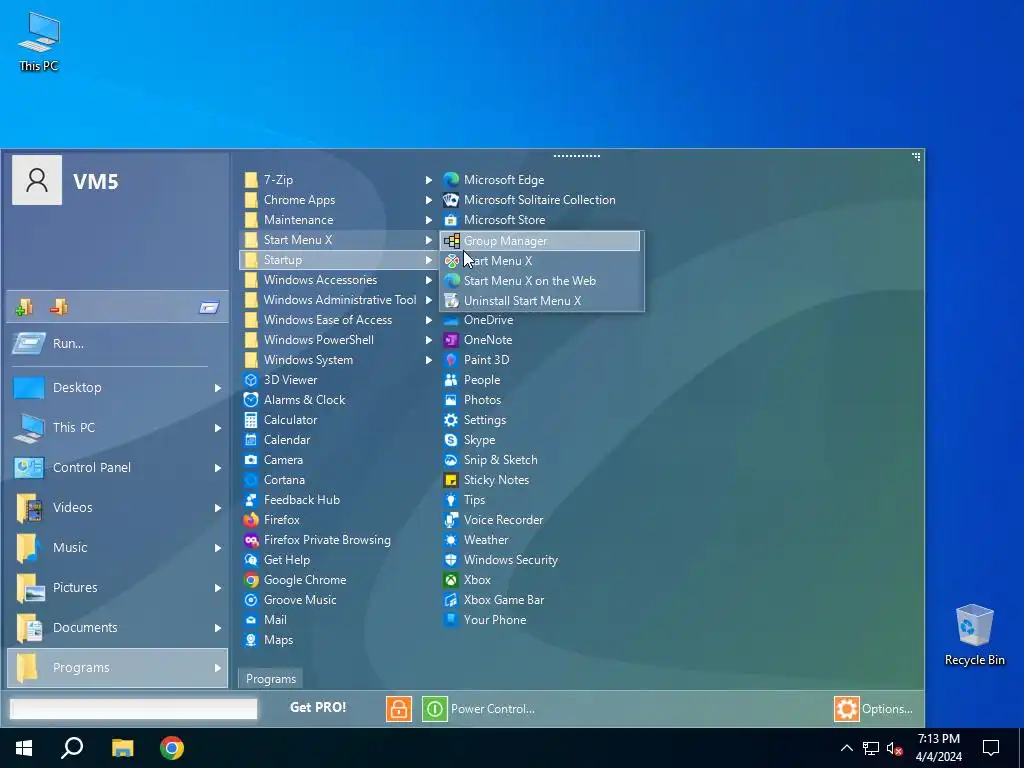This screenshot has width=1024, height=768.
Task: Expand the Windows System folder
Action: pos(428,360)
